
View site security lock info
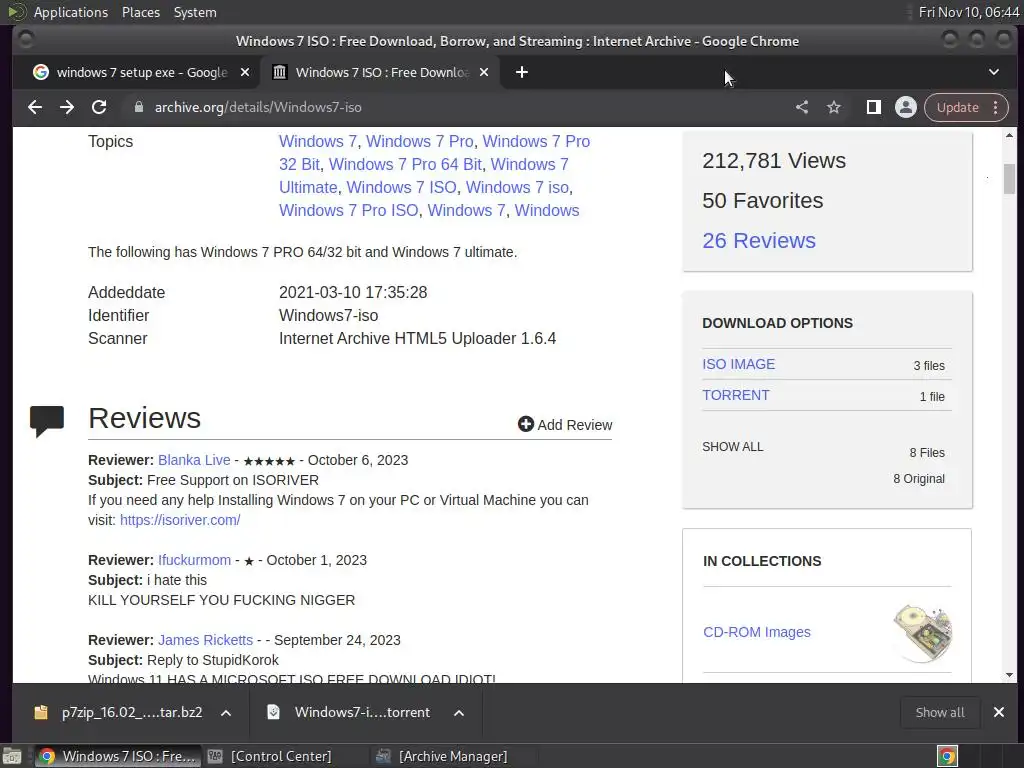point(138,107)
